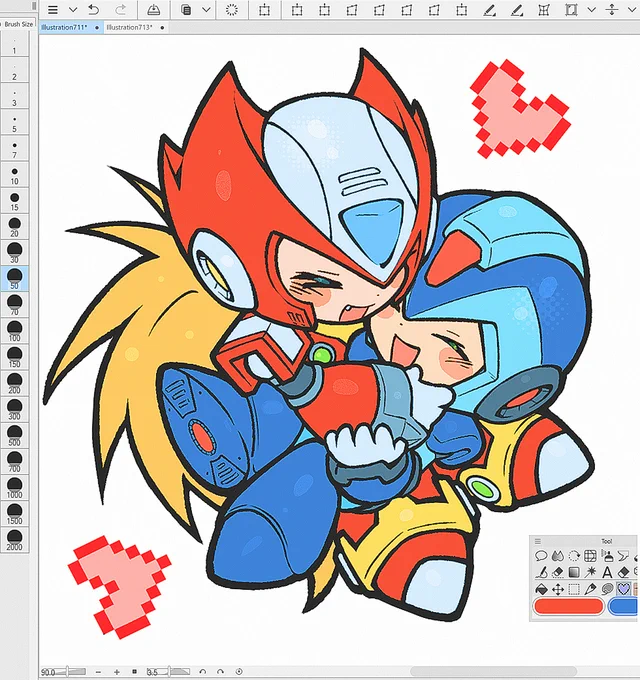This screenshot has width=640, height=680.
Task: Pick the blue sub color swatch
Action: coord(624,606)
